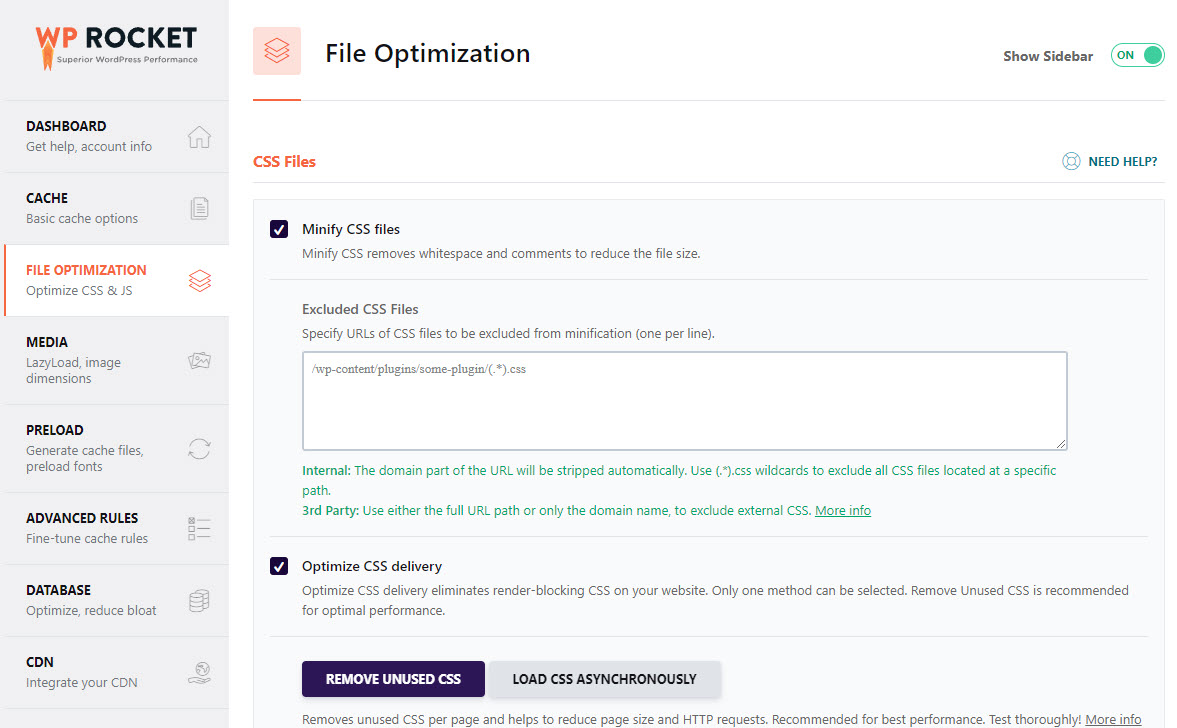Click the textarea resize handle corner
Viewport: 1177px width, 728px height.
1061,444
